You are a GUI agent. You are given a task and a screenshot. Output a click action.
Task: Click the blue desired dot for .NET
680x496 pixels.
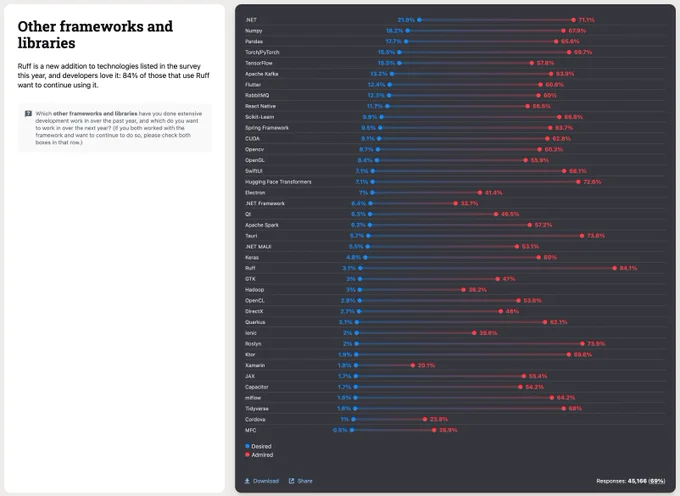(419, 19)
